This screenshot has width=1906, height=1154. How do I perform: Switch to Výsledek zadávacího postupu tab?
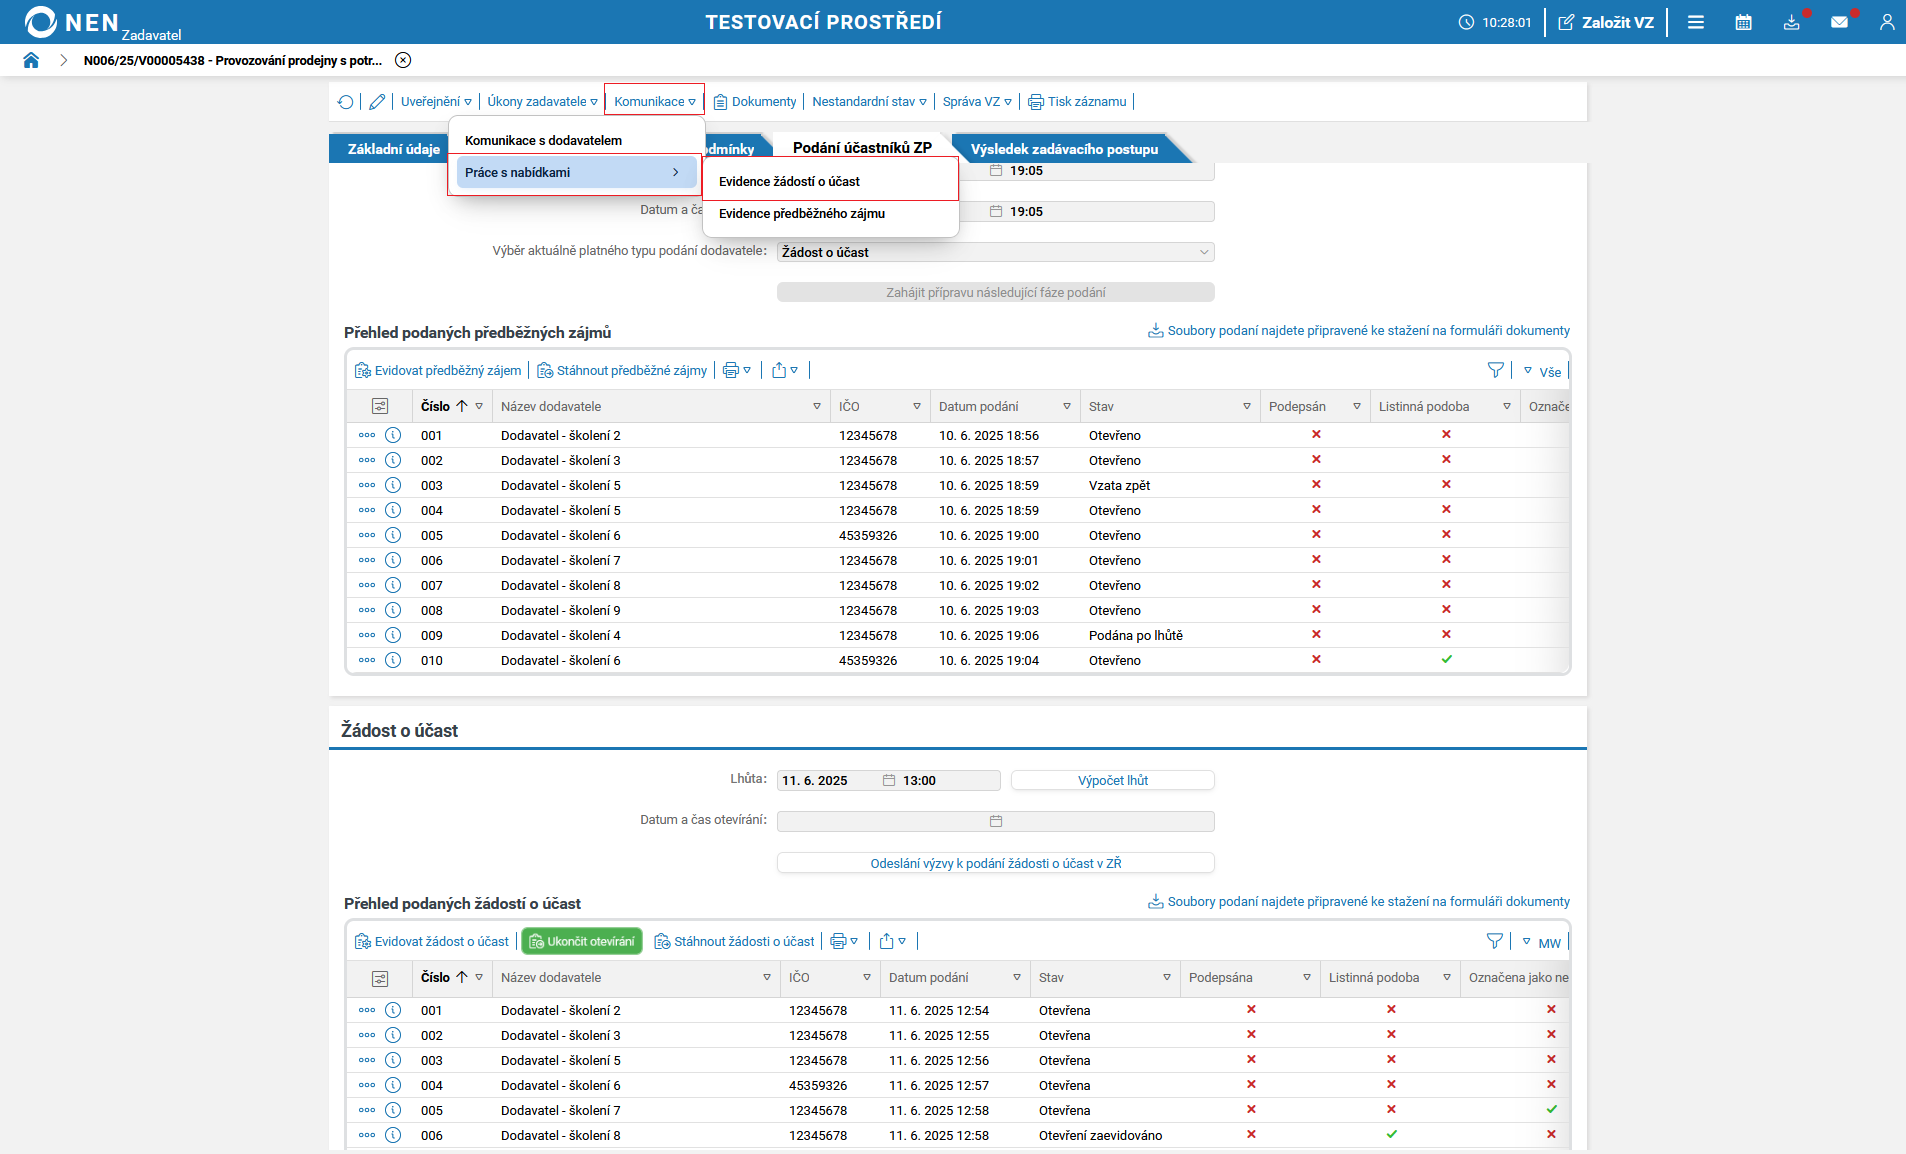pyautogui.click(x=1064, y=149)
